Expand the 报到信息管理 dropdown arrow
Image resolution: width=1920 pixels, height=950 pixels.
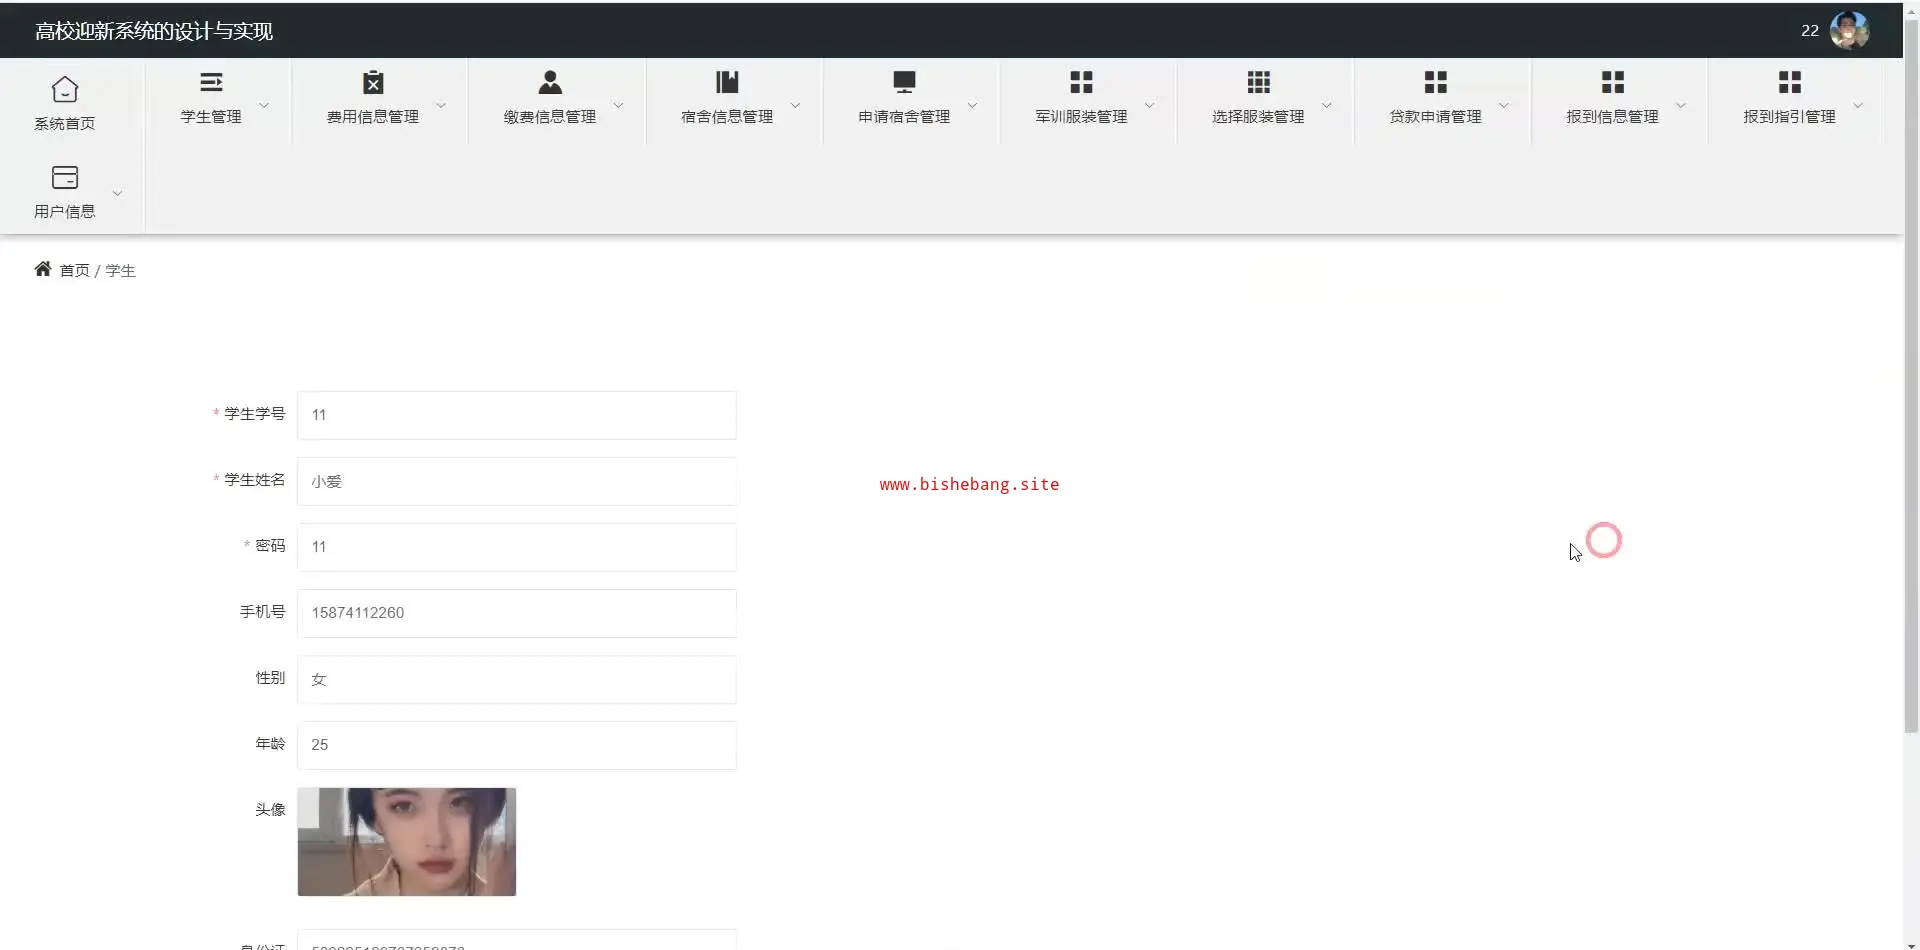(1680, 105)
